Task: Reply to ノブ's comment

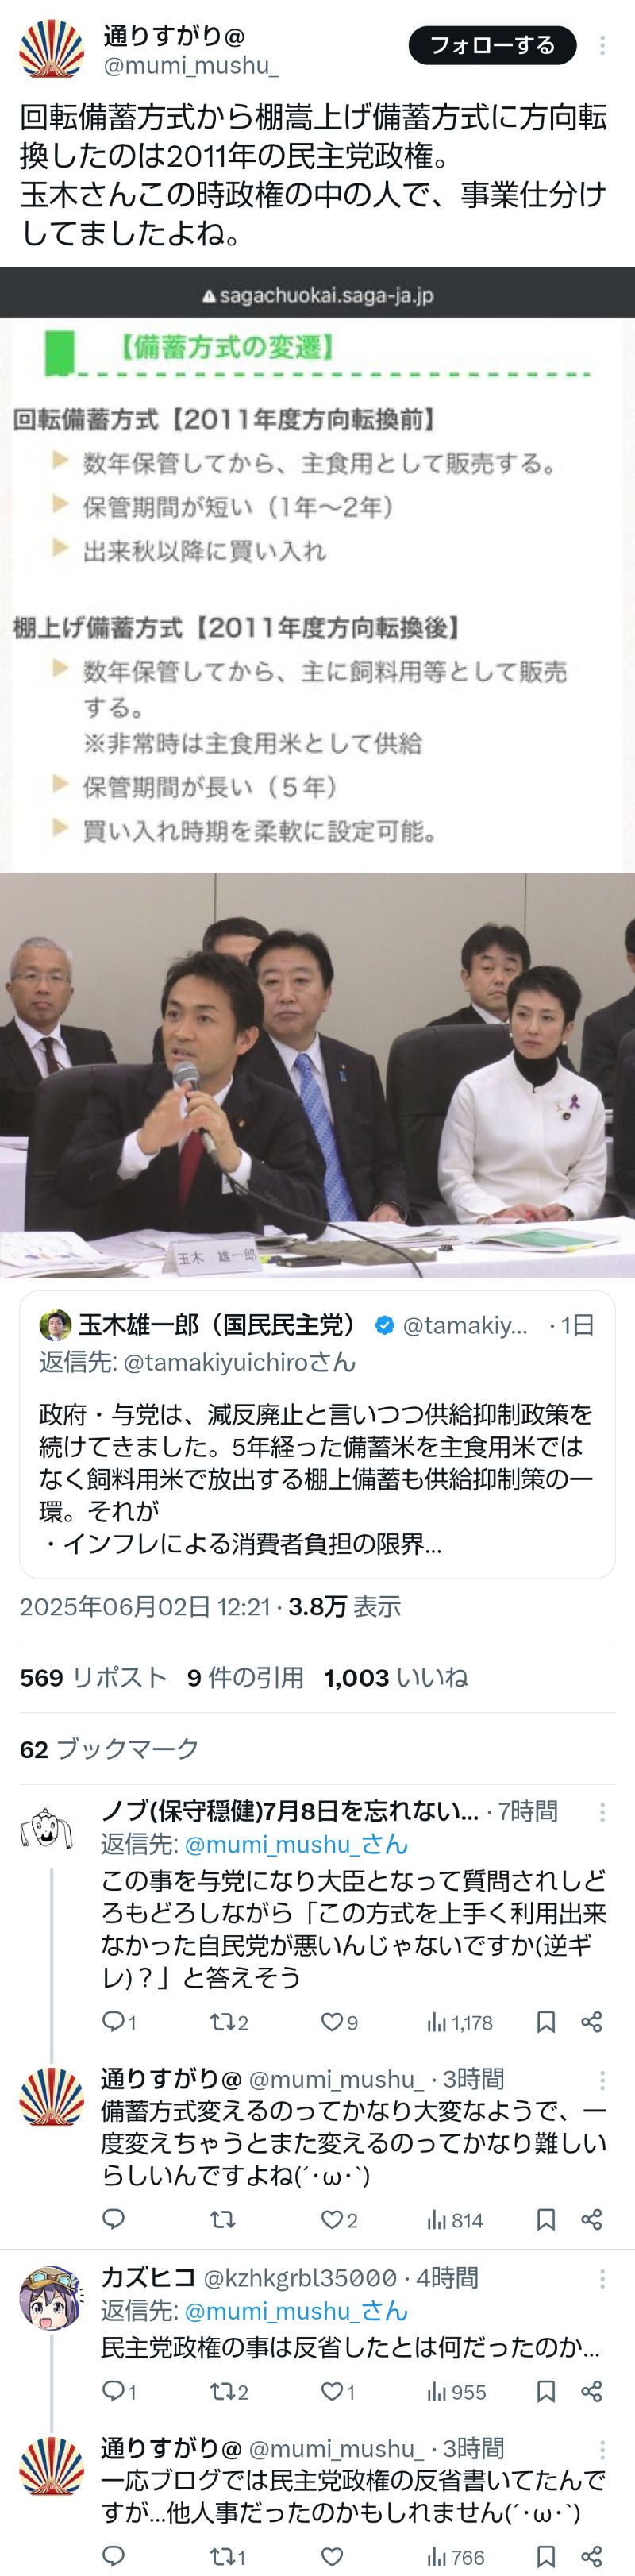Action: point(119,2022)
